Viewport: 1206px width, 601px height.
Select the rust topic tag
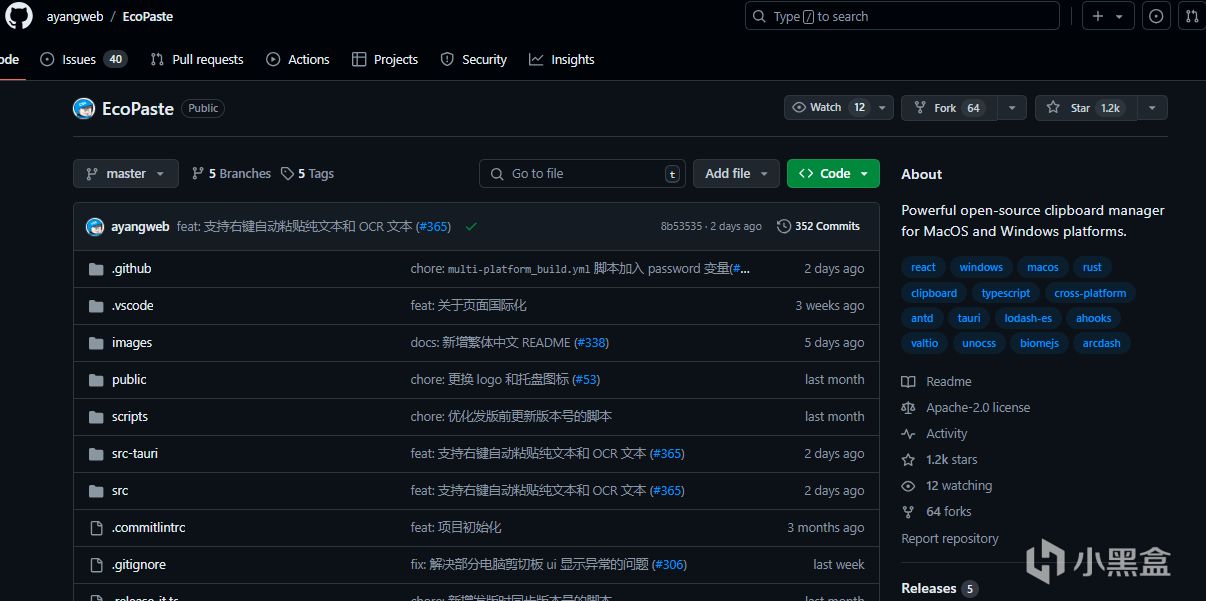[1092, 267]
